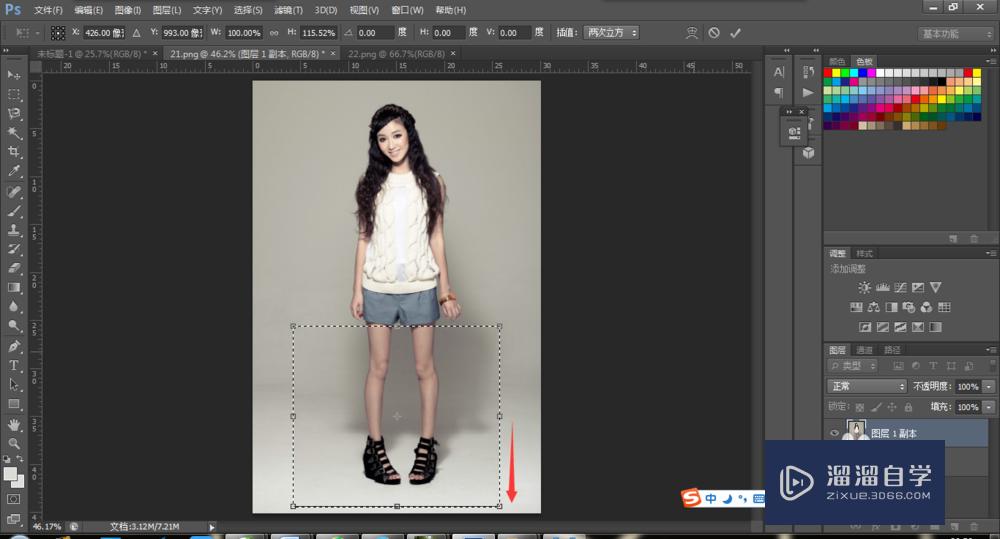Choose the Eyedropper tool
The width and height of the screenshot is (1000, 539).
(x=14, y=171)
